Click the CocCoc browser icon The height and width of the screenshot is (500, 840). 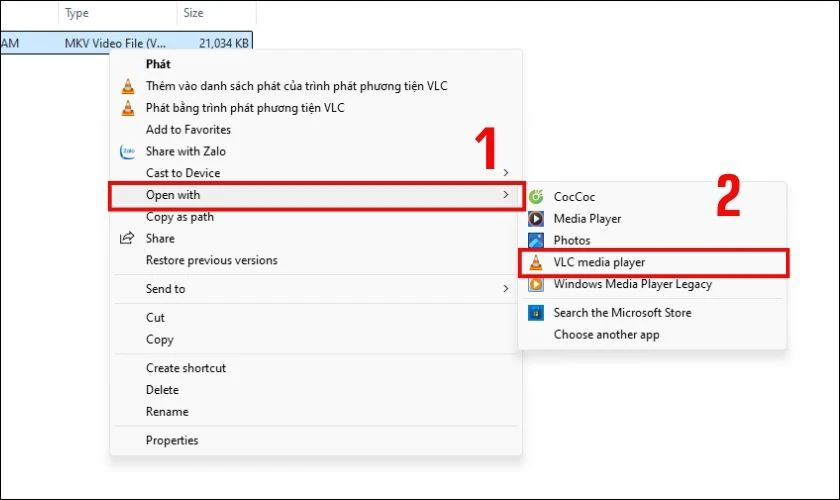(x=536, y=197)
